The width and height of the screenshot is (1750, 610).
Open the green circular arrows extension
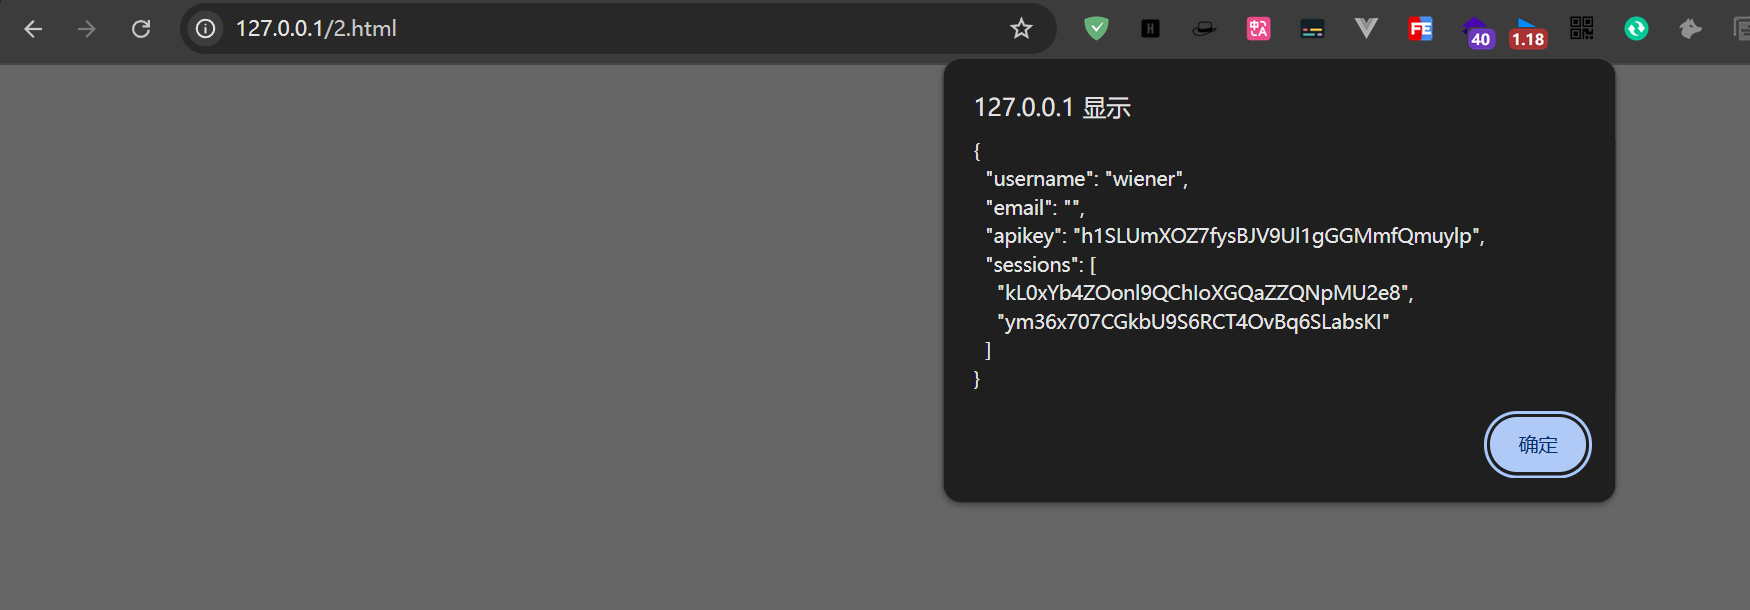click(1636, 29)
